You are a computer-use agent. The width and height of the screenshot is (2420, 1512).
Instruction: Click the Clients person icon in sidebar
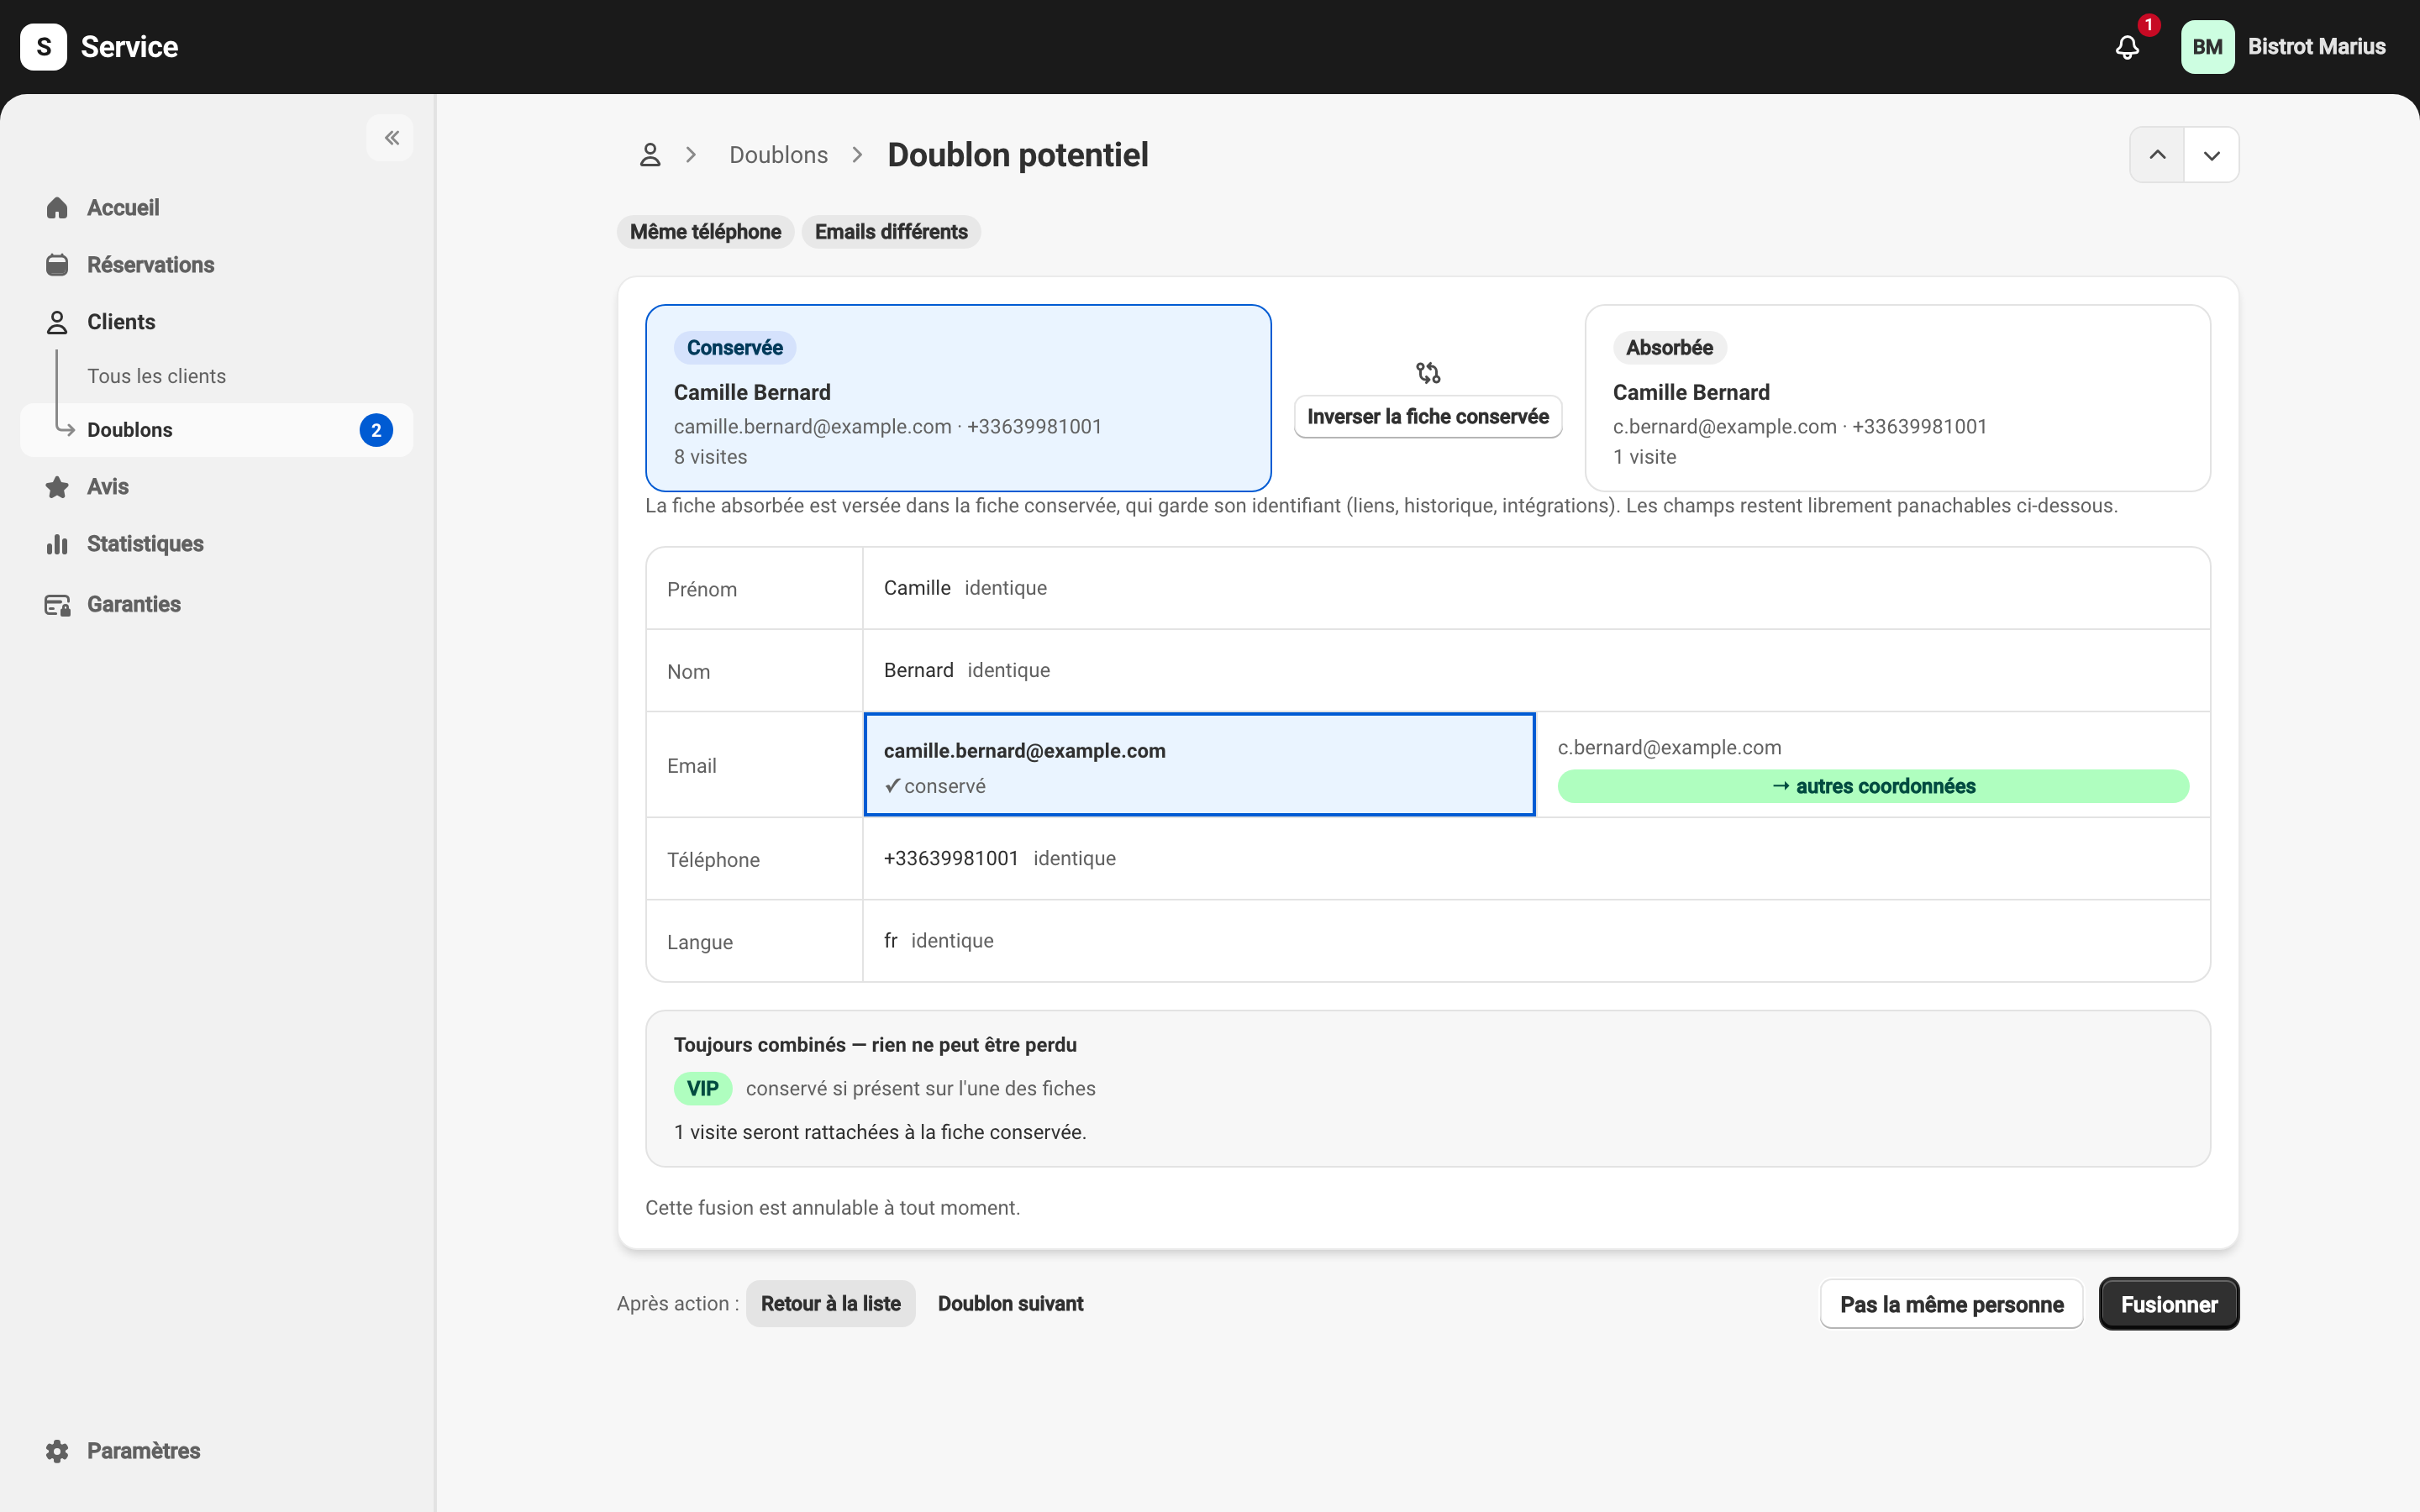point(57,322)
